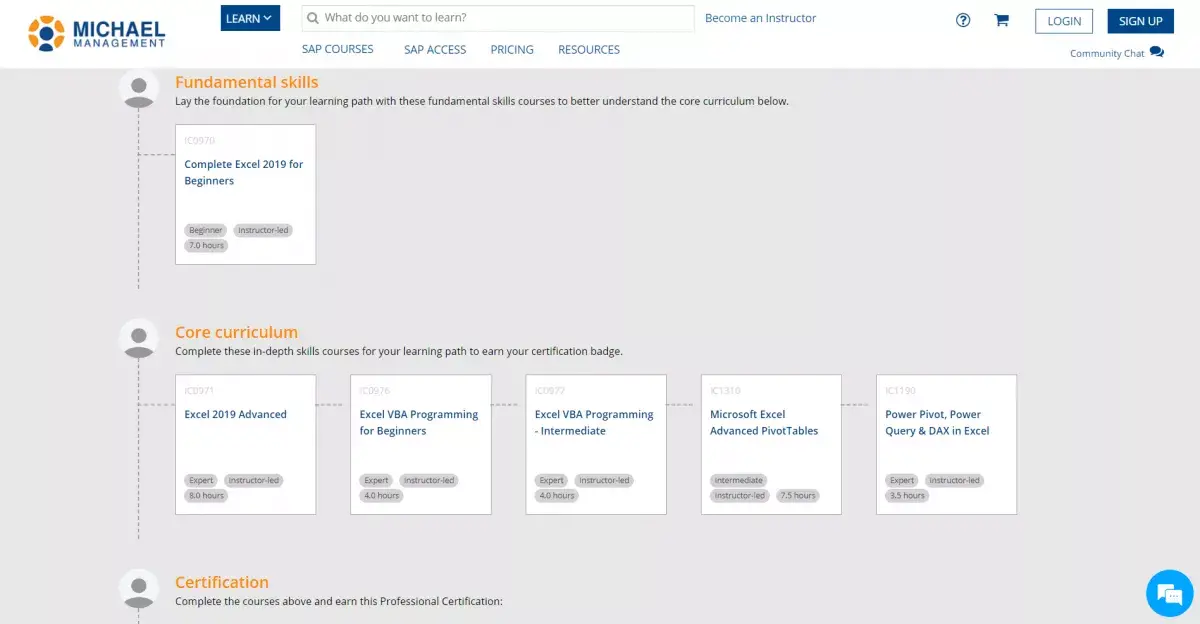Click the IC1310 course code
Viewport: 1200px width, 624px height.
[x=725, y=391]
